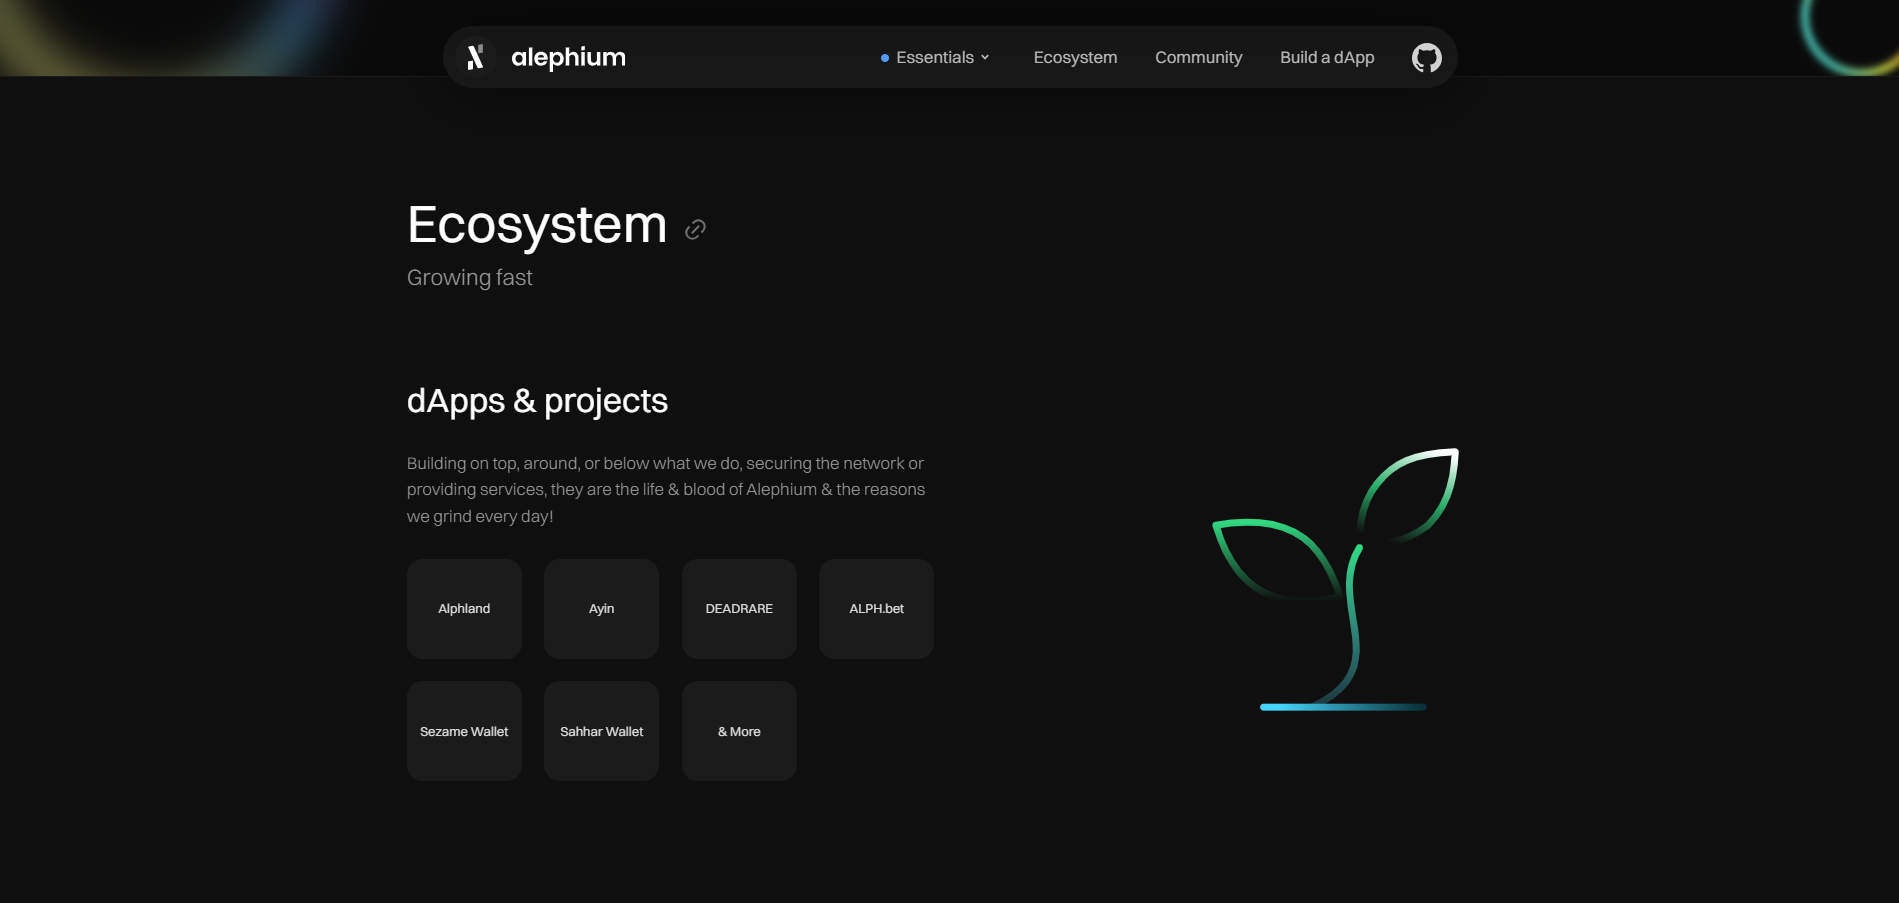The height and width of the screenshot is (903, 1899).
Task: Click the Alephium logo icon
Action: click(x=476, y=57)
